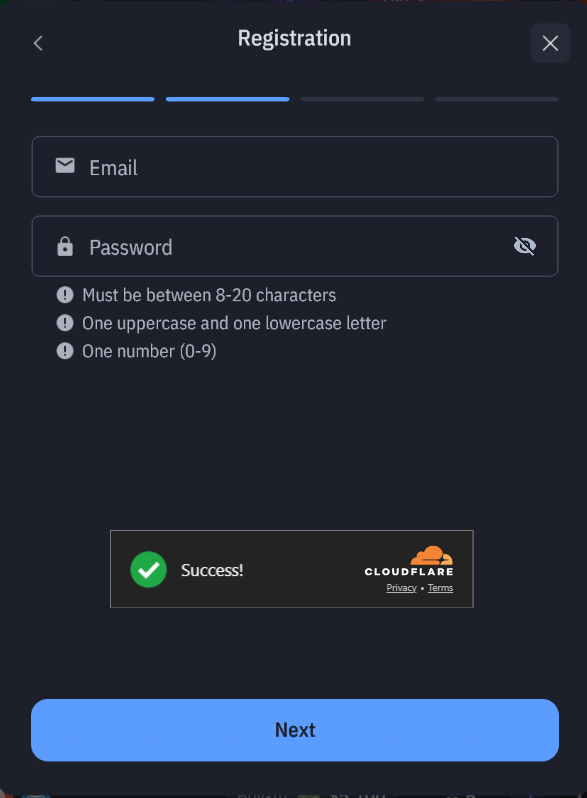Screen dimensions: 587x798
Task: Click the padlock icon in Password field
Action: [65, 246]
